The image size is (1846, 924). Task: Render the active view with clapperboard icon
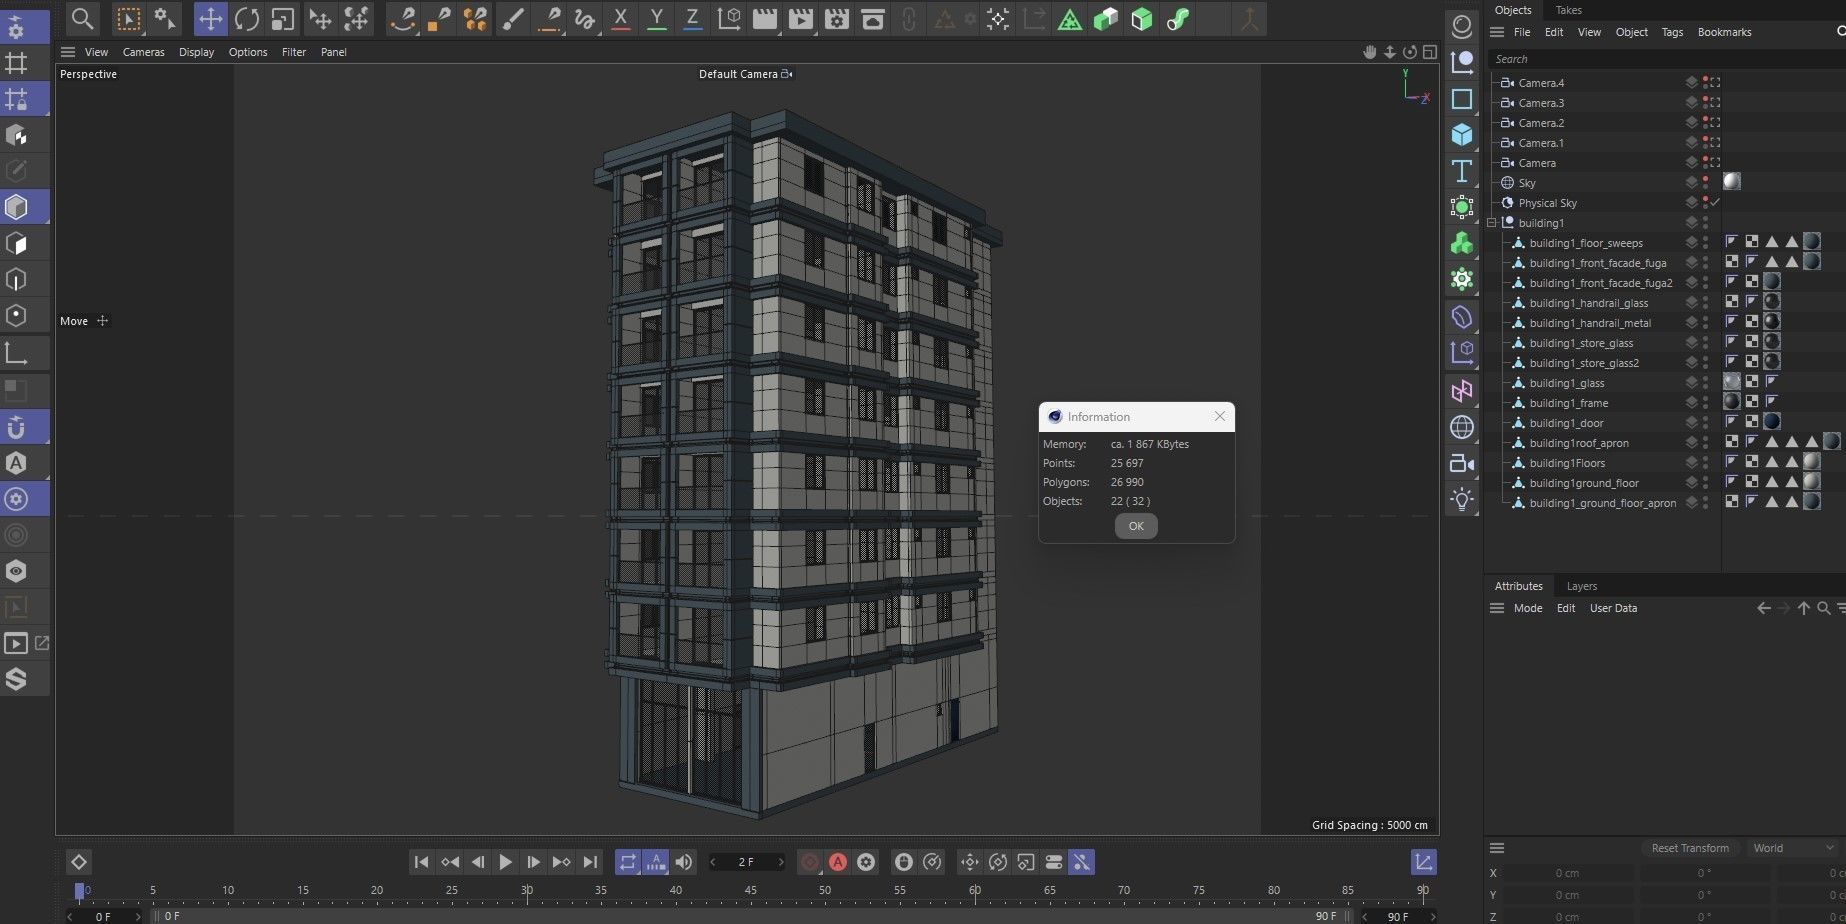coord(765,19)
